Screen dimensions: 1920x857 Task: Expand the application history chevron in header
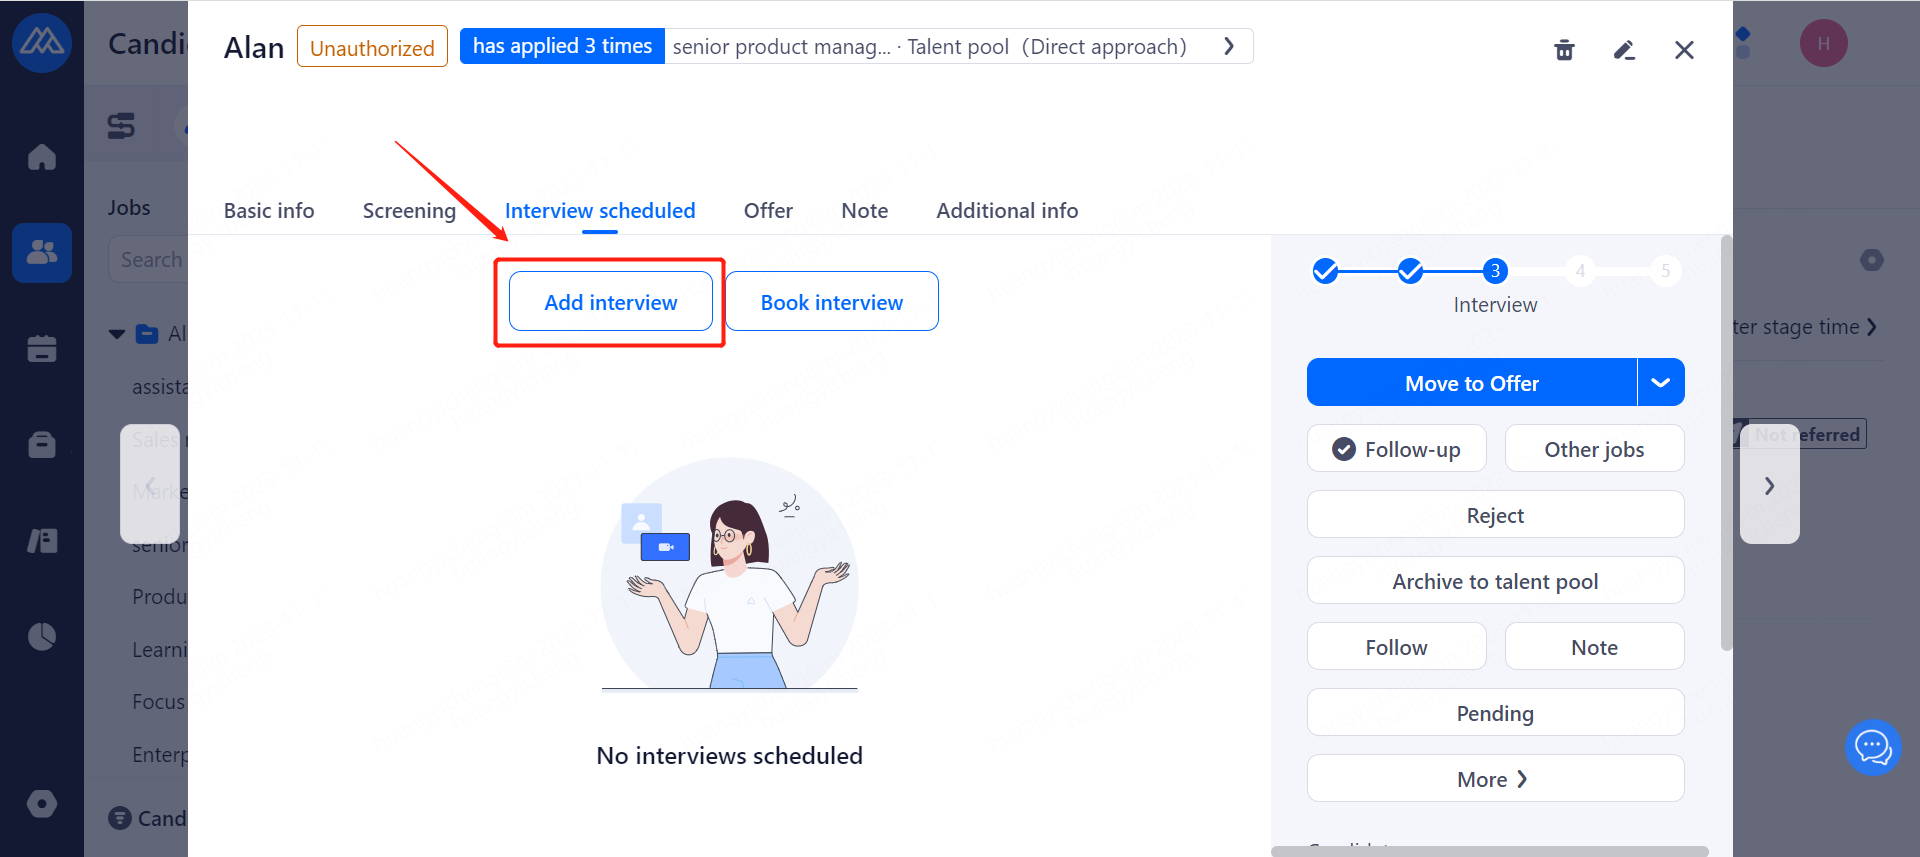[1229, 46]
